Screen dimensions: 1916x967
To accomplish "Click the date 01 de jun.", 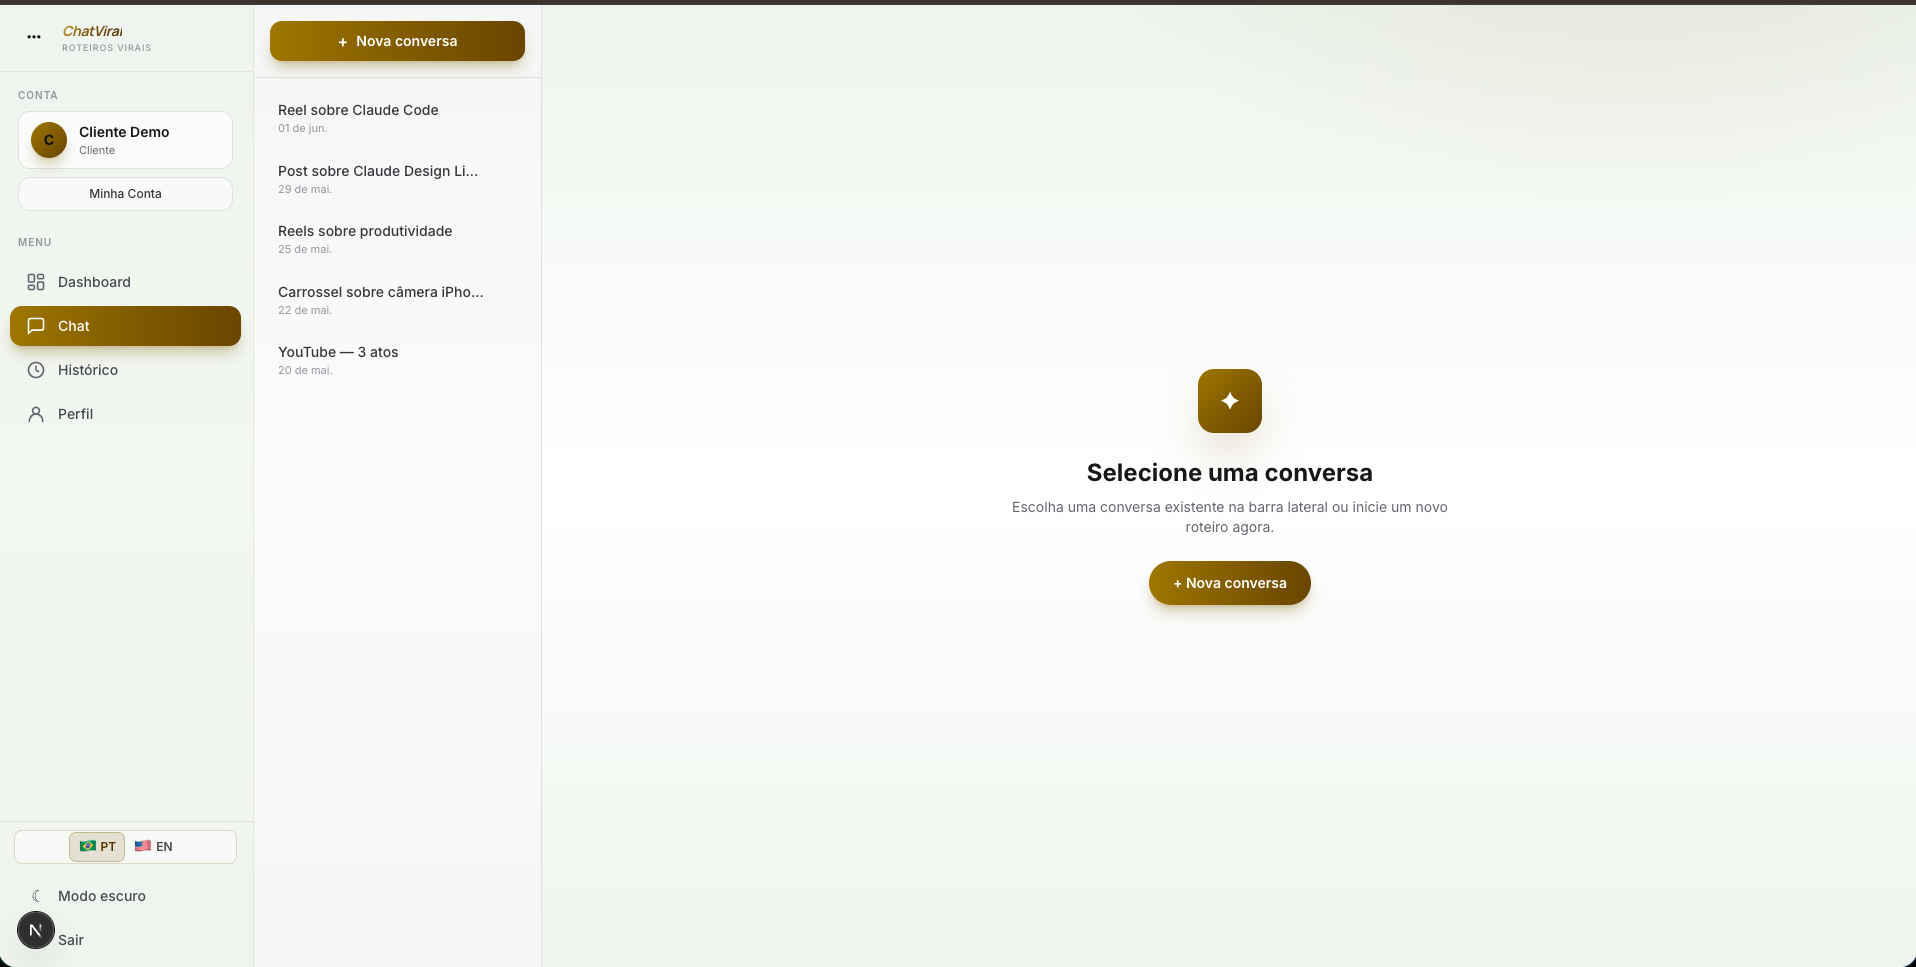I will point(303,129).
